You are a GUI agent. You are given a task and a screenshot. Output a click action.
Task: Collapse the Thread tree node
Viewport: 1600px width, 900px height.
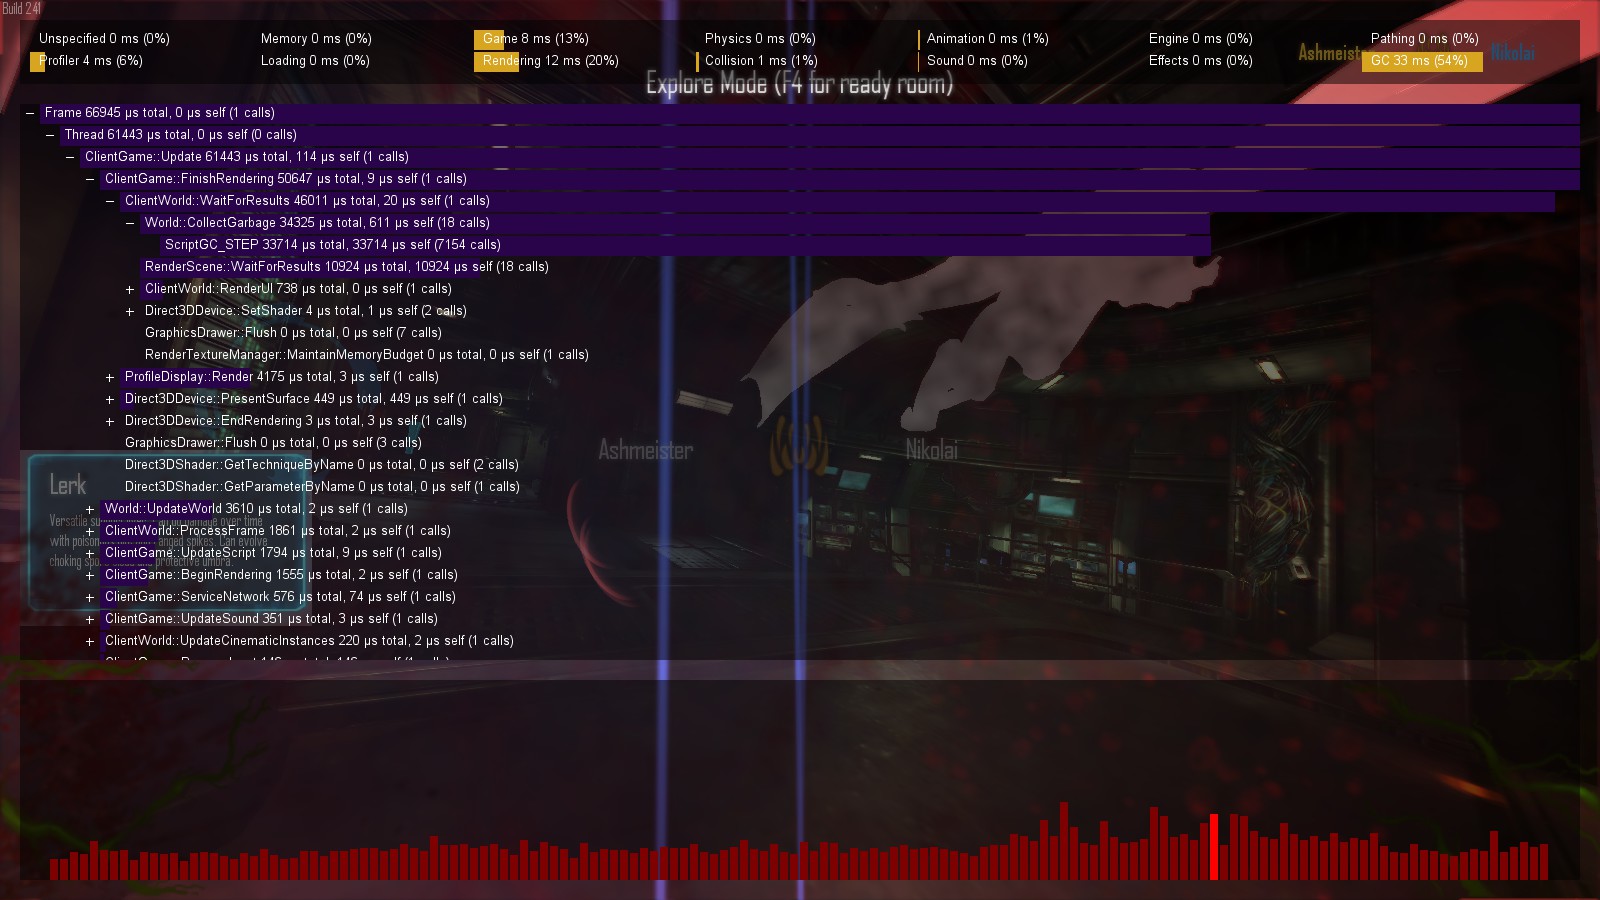pyautogui.click(x=50, y=135)
